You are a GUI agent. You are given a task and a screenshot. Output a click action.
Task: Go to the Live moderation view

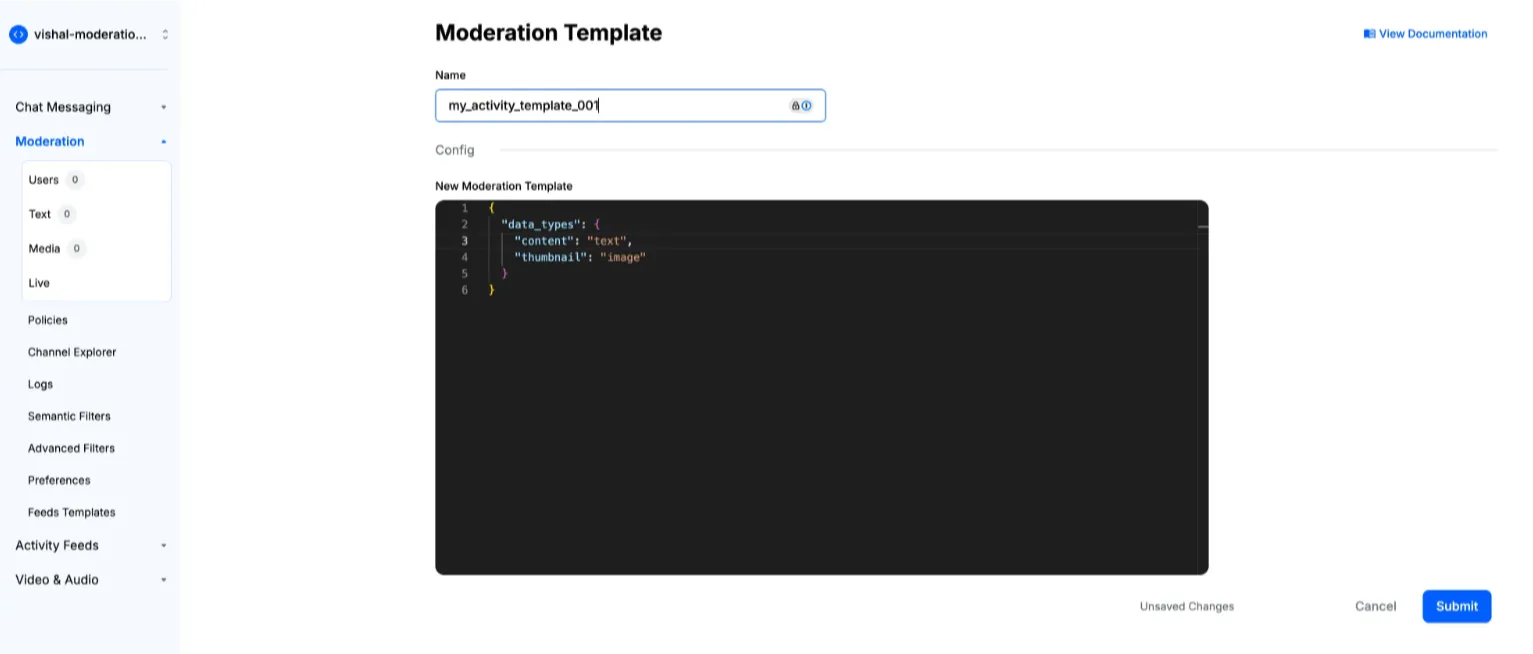tap(39, 283)
